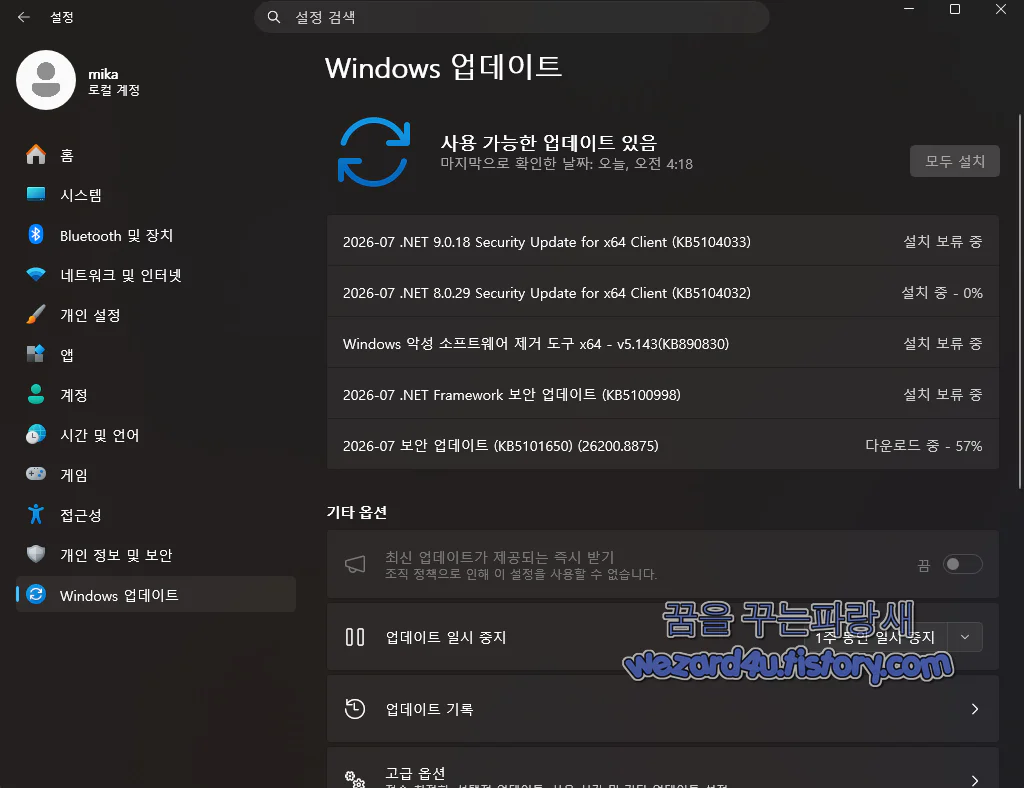This screenshot has height=788, width=1024.
Task: Select the KB5104032 .NET 8.0.29 update row
Action: click(663, 292)
